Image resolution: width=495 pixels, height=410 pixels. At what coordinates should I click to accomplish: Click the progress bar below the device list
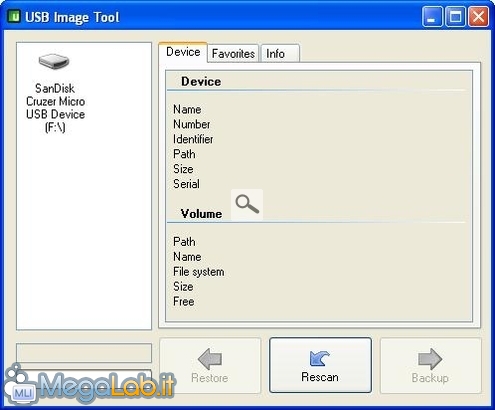[x=84, y=353]
